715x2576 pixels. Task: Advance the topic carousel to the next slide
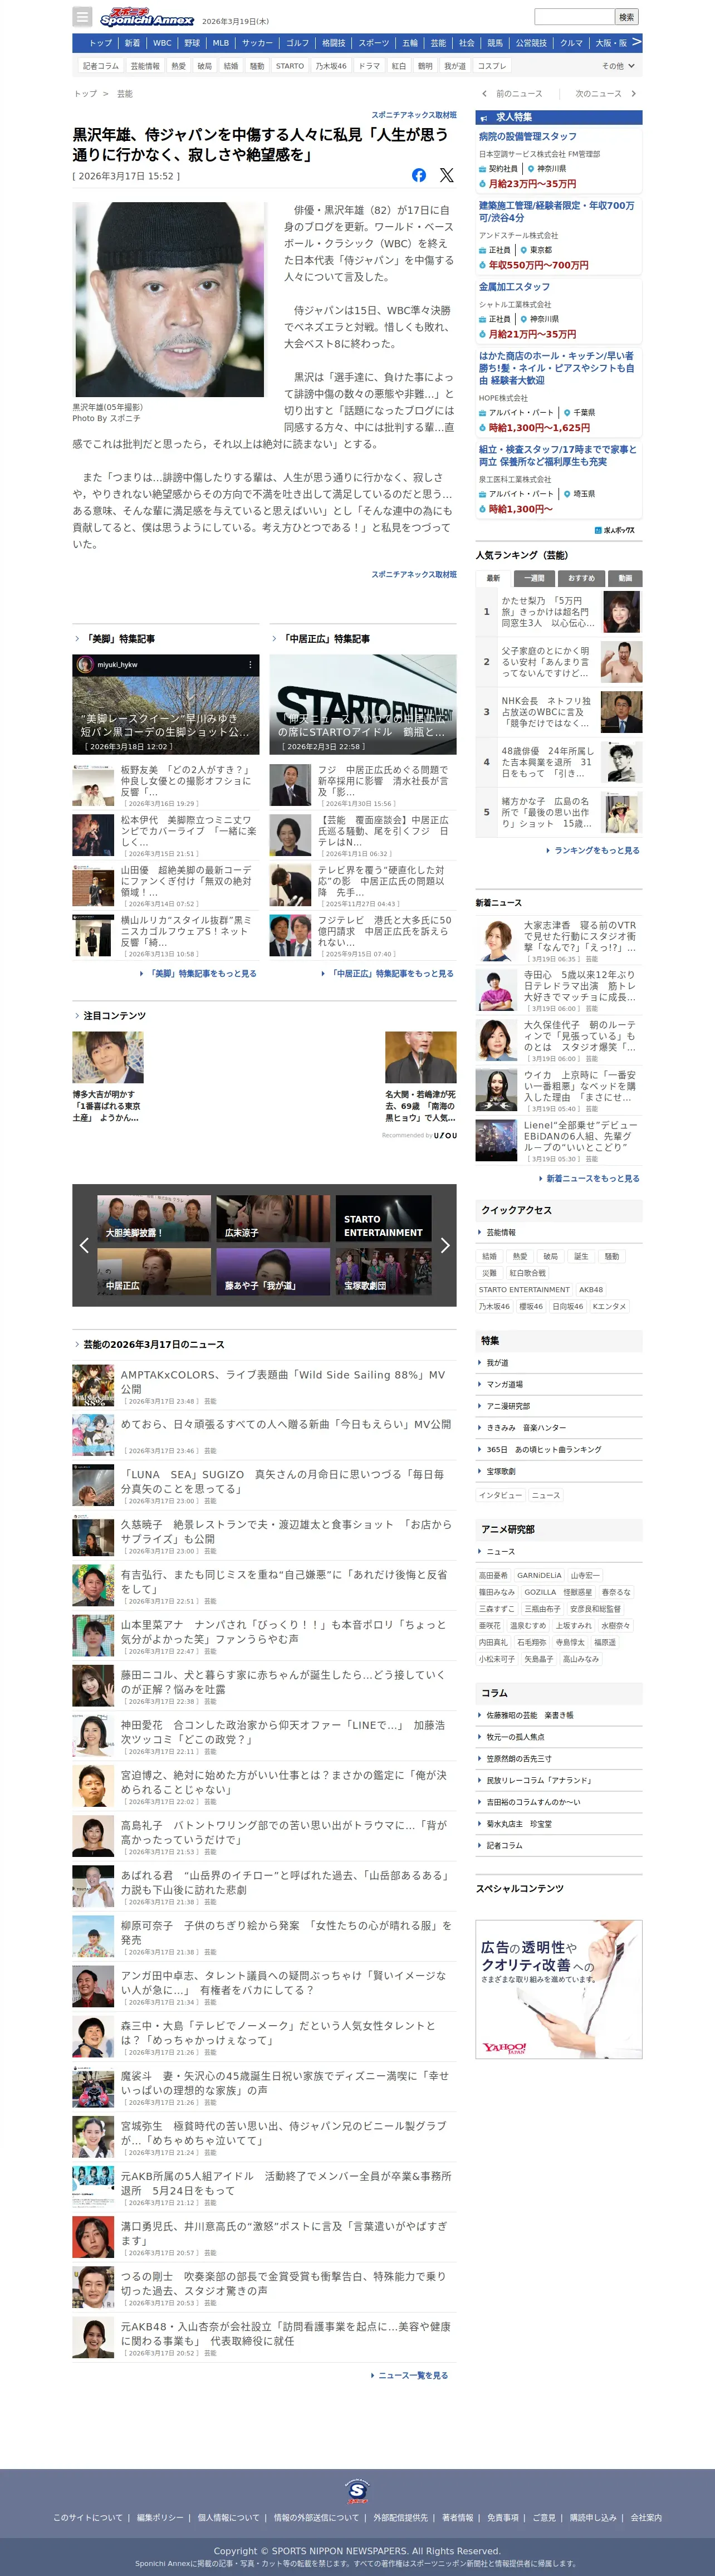click(445, 1245)
